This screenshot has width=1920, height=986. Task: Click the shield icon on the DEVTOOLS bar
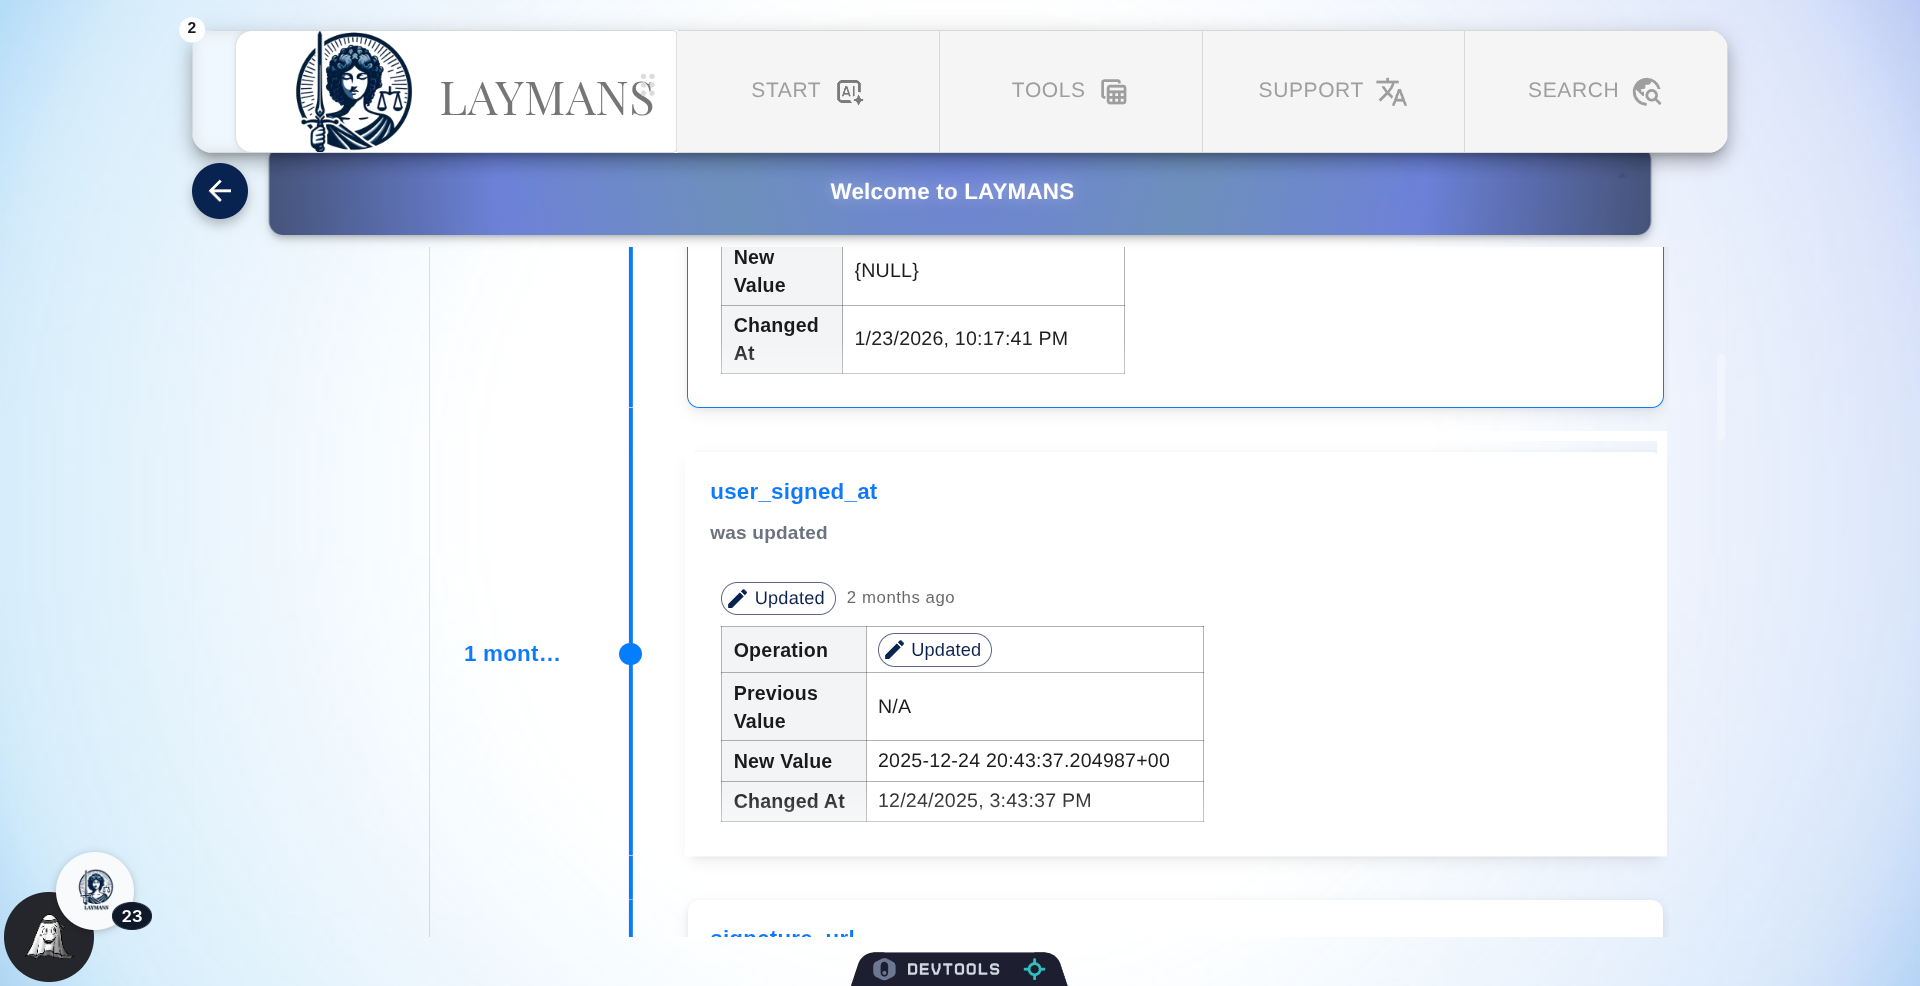[884, 968]
